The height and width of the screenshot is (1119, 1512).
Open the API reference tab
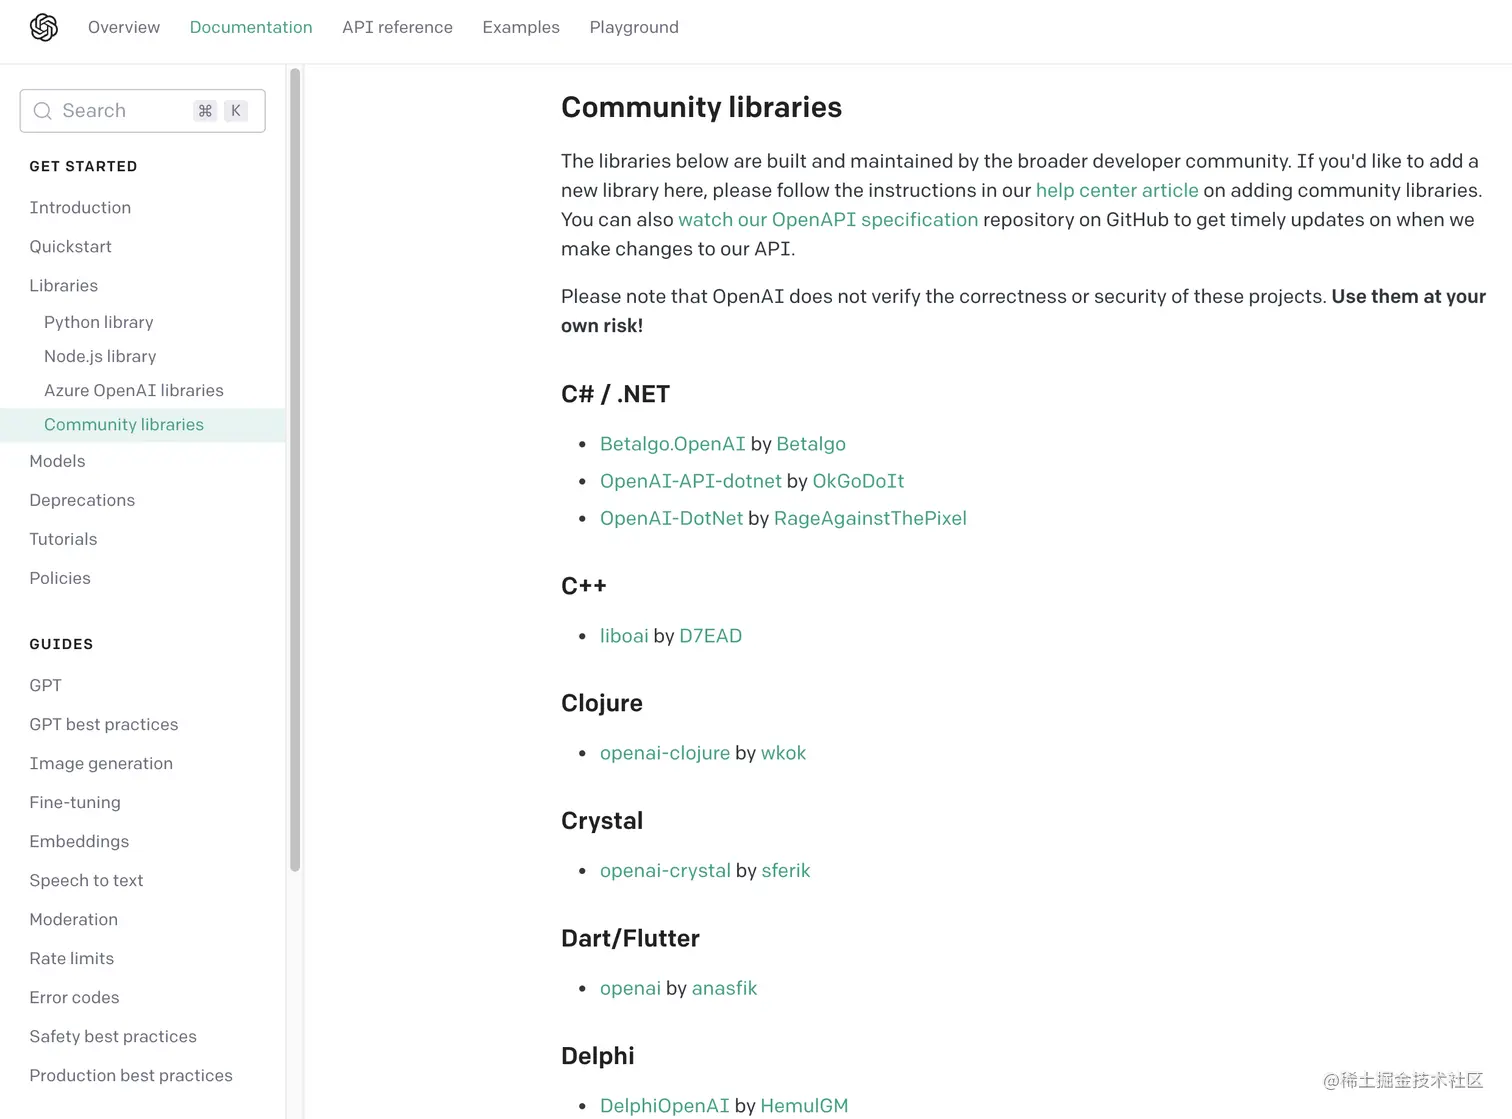[397, 27]
